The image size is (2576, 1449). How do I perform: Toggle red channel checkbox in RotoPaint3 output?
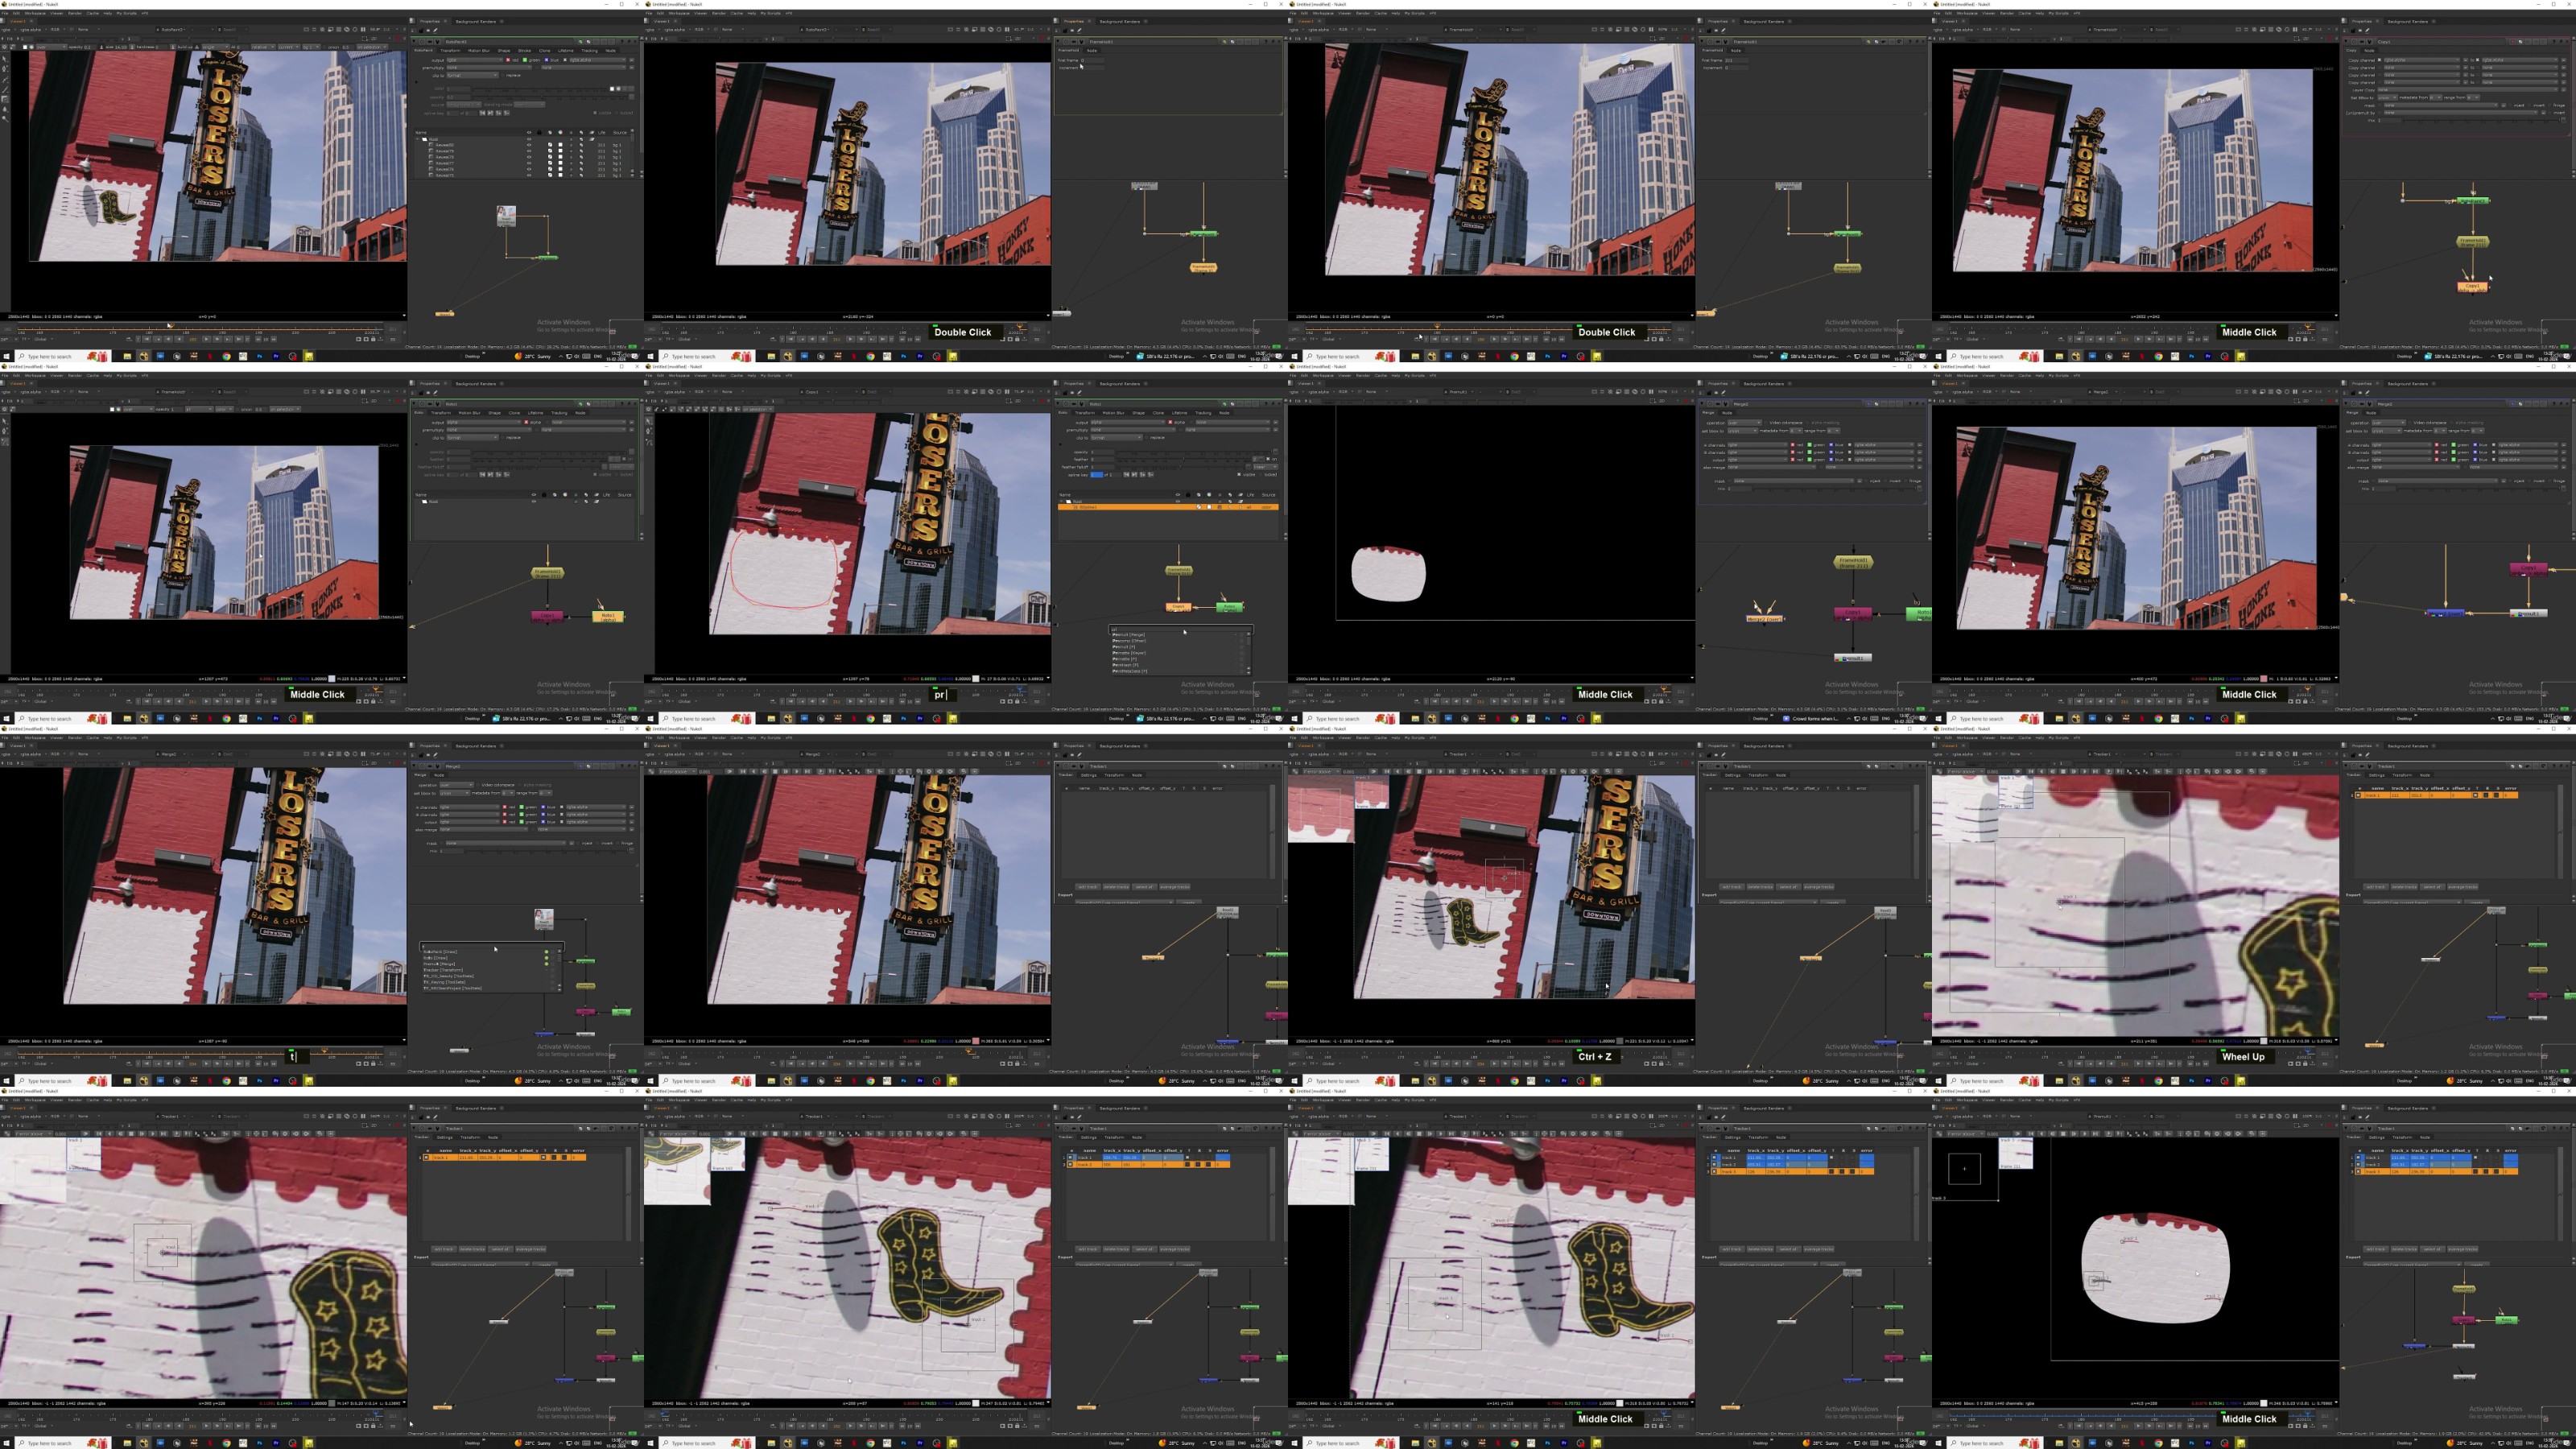[x=508, y=60]
